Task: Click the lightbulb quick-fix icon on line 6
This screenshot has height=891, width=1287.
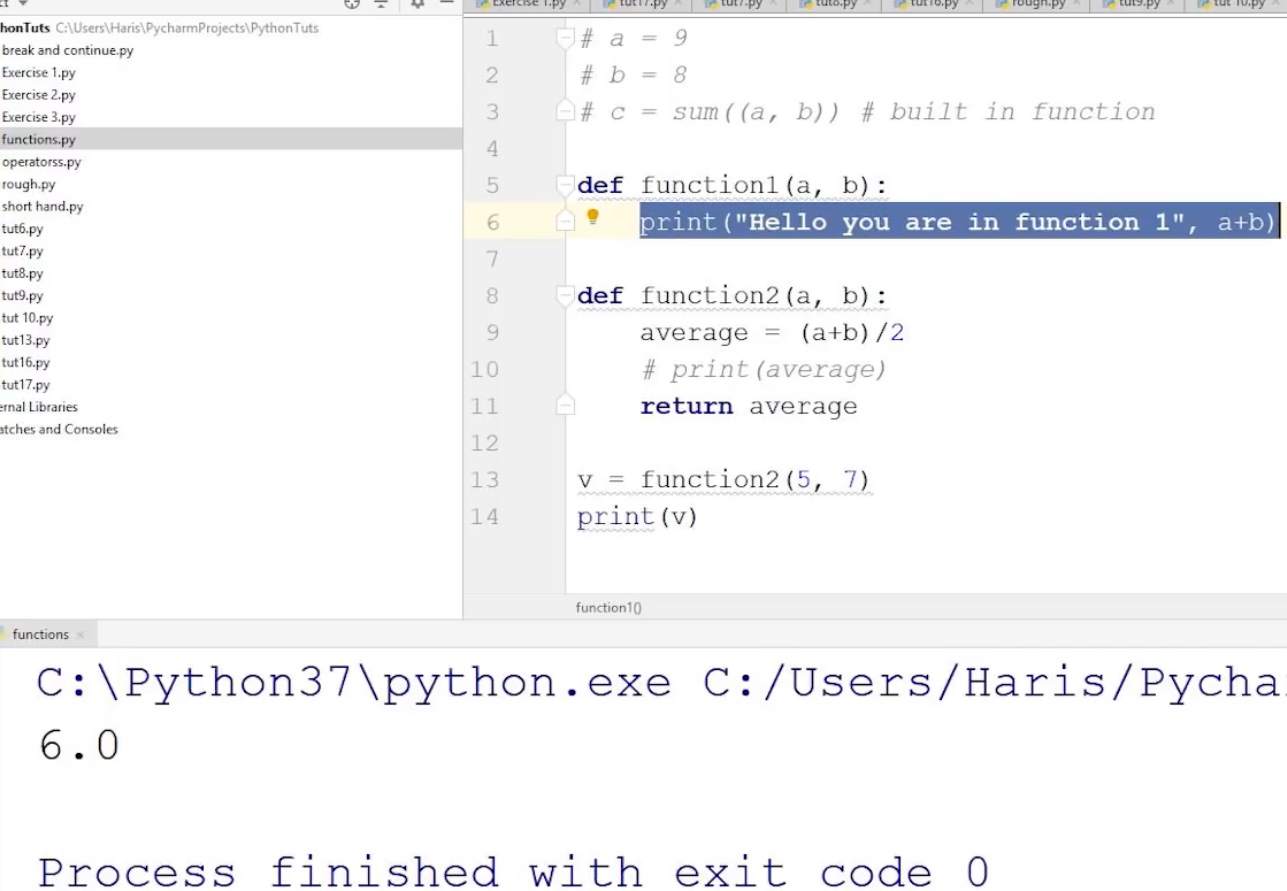Action: 594,218
